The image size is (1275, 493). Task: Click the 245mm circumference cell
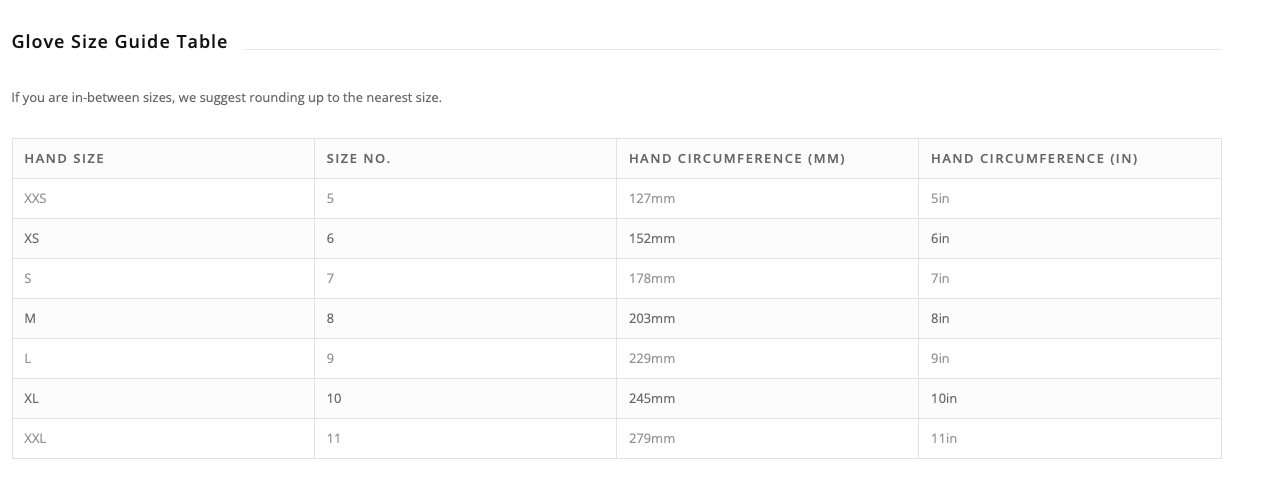tap(652, 399)
